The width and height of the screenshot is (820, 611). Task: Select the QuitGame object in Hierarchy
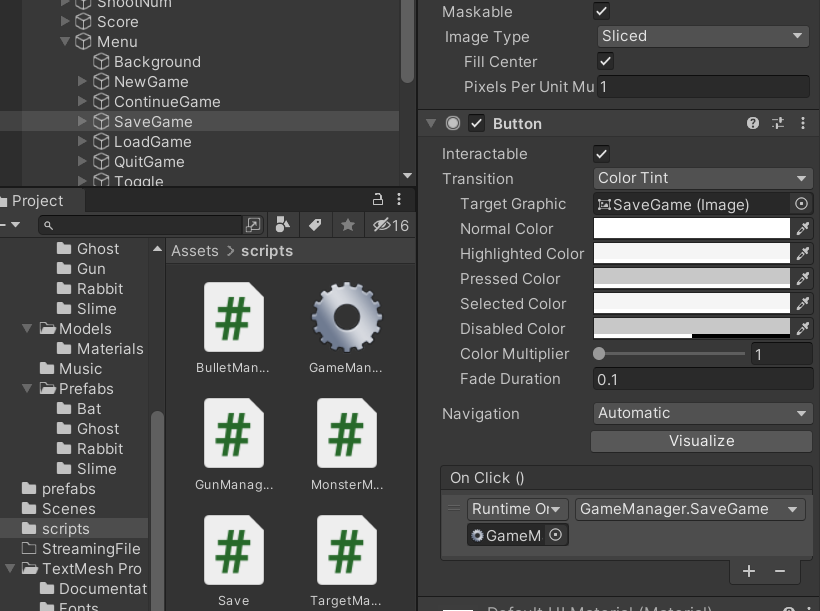(149, 162)
